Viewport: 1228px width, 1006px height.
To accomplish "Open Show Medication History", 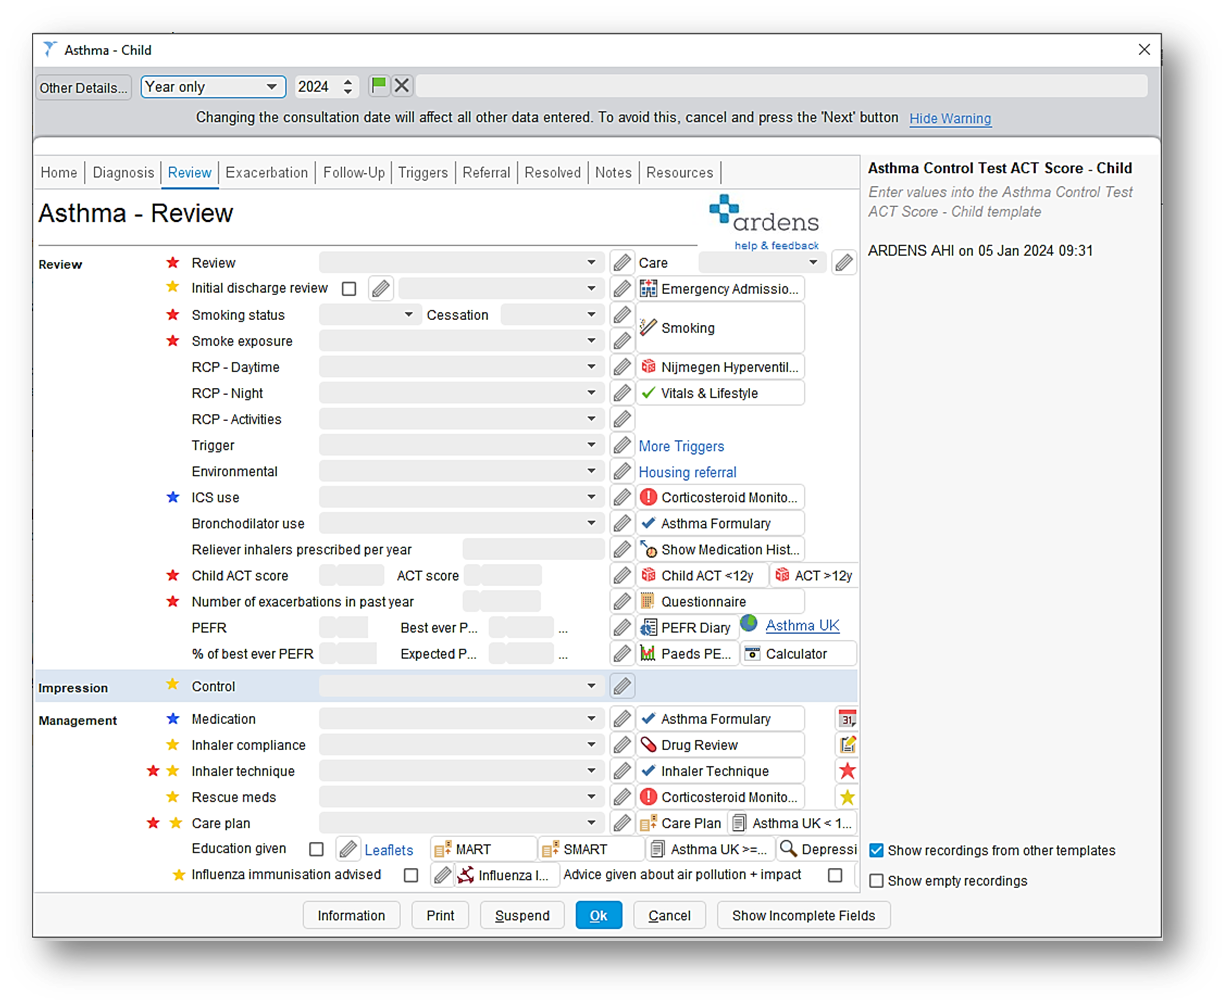I will pos(720,549).
